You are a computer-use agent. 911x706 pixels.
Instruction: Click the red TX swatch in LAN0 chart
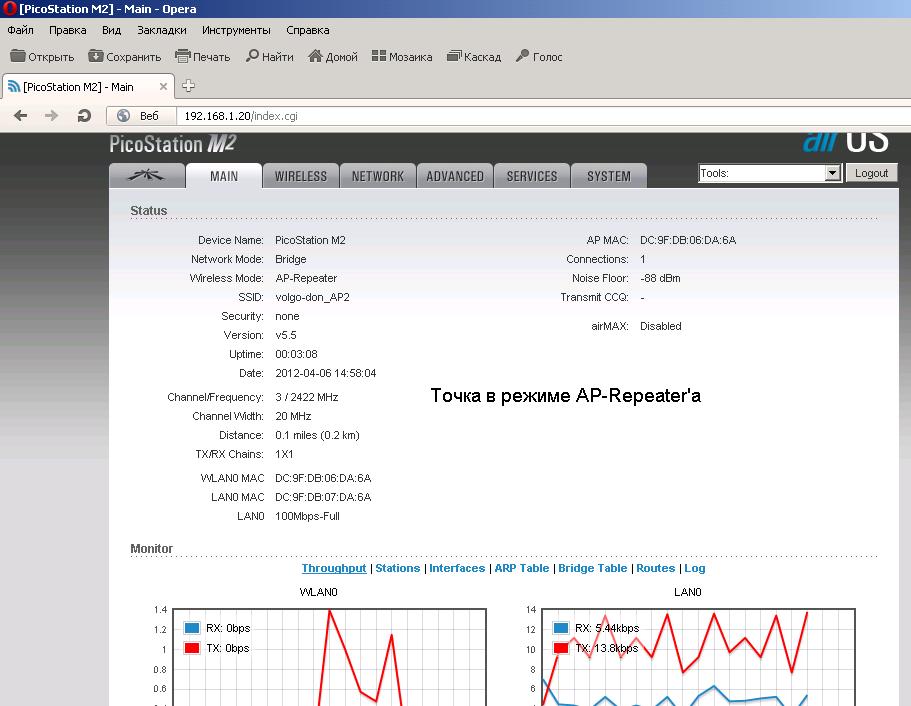(561, 647)
